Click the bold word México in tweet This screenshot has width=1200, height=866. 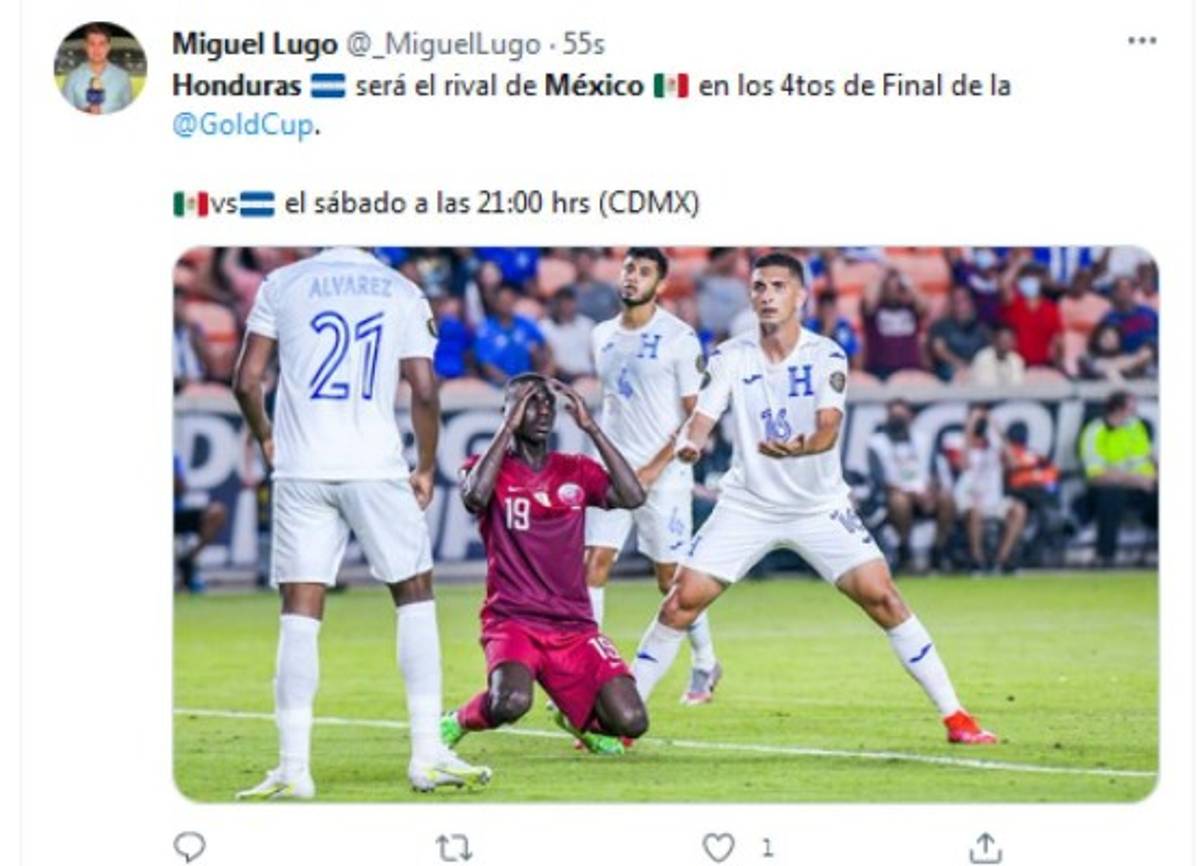click(594, 86)
